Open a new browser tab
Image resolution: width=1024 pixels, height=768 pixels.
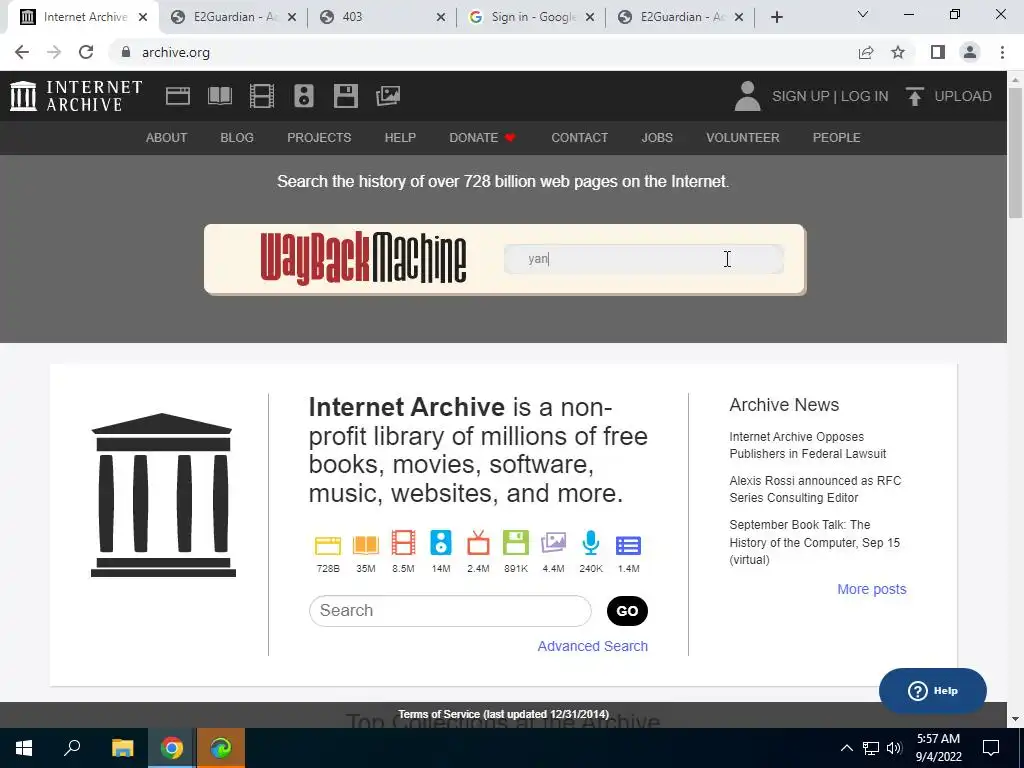tap(776, 18)
